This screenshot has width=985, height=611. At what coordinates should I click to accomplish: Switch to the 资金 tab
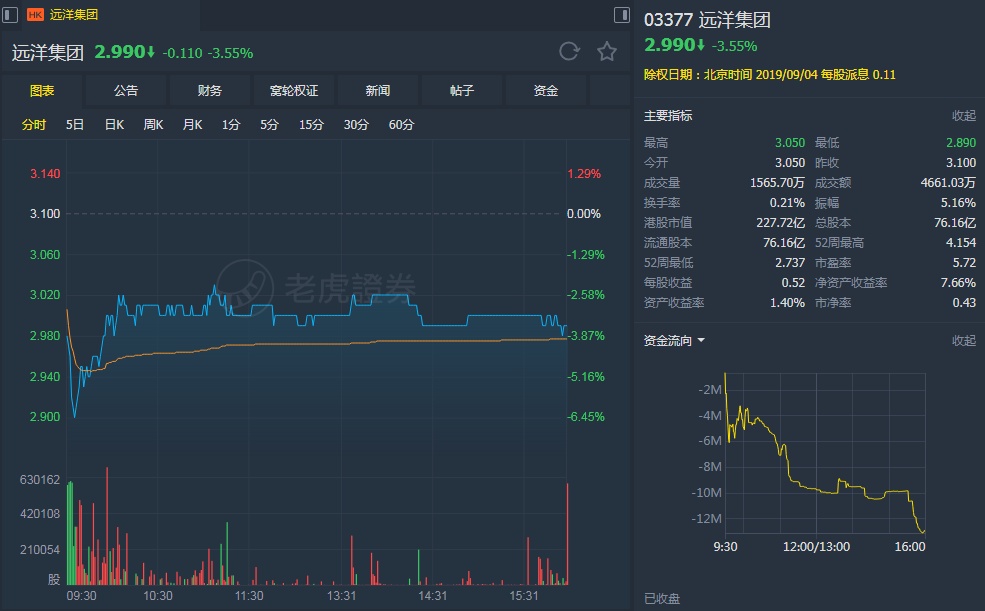(x=545, y=90)
